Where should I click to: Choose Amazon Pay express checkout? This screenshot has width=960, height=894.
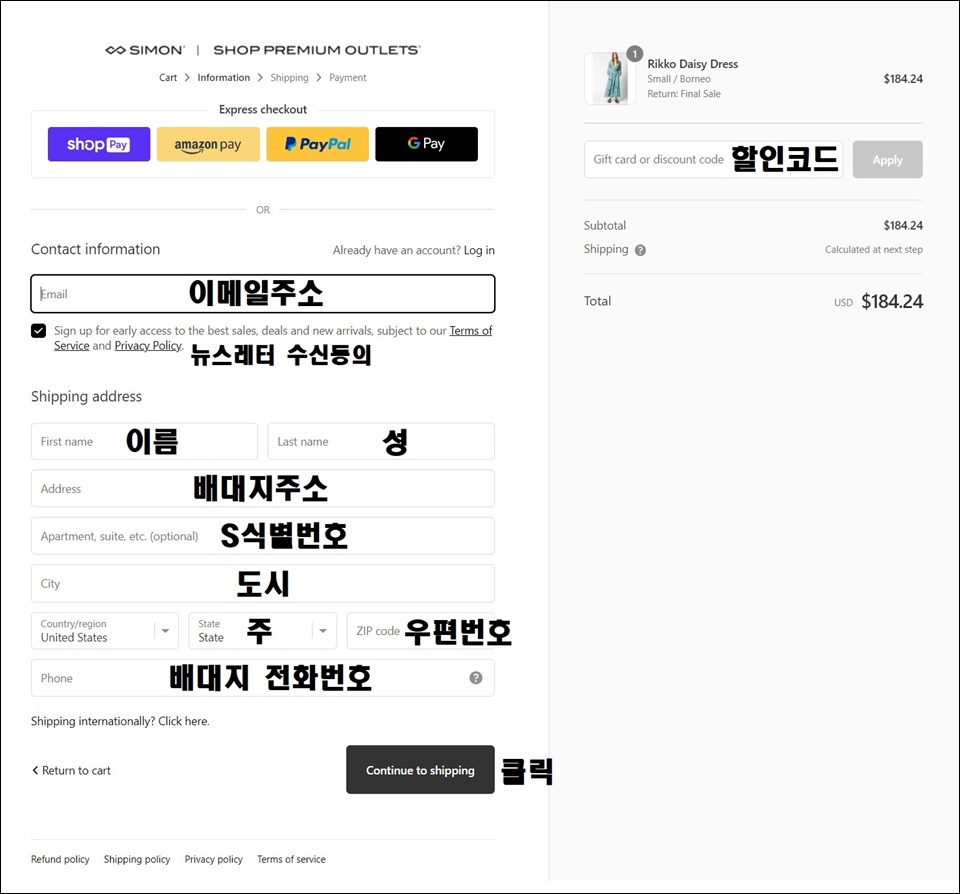(x=208, y=144)
